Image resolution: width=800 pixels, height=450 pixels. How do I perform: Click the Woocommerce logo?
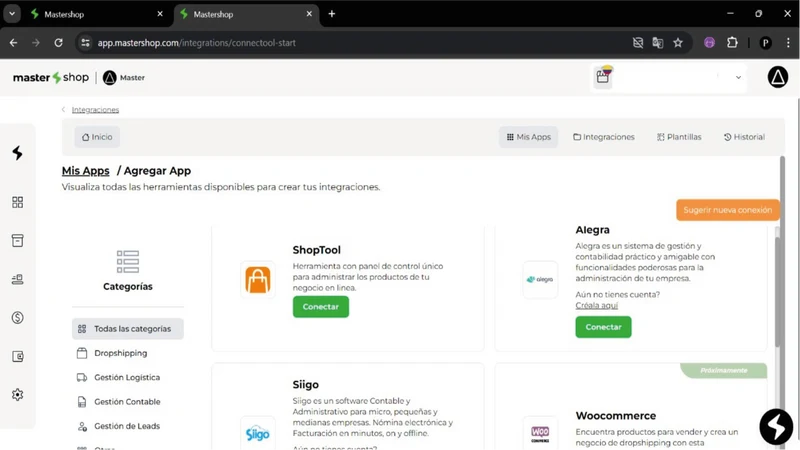[540, 434]
